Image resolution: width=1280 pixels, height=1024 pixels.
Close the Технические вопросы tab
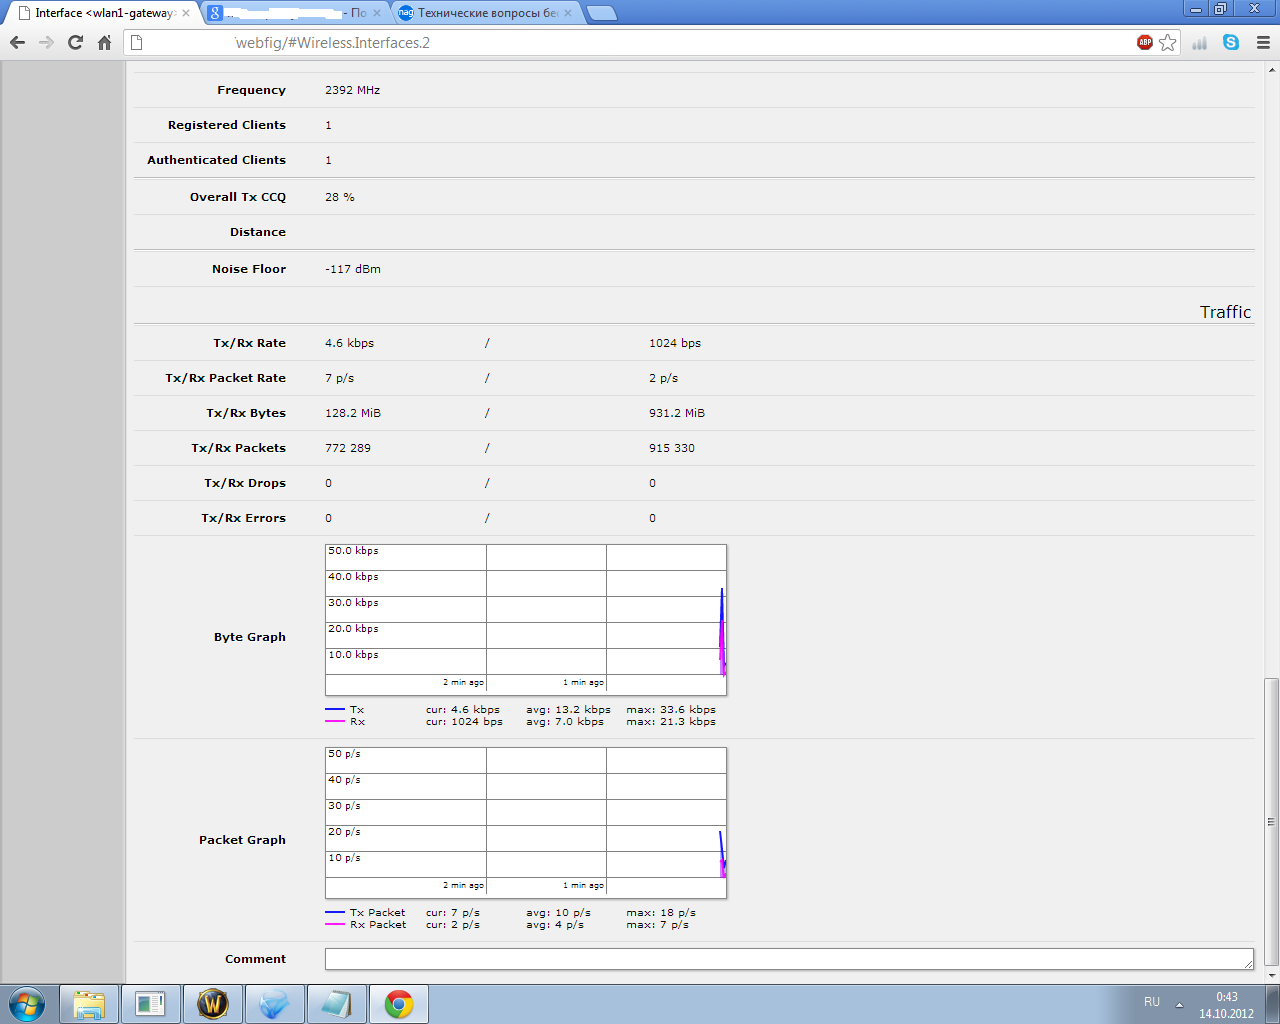click(568, 13)
